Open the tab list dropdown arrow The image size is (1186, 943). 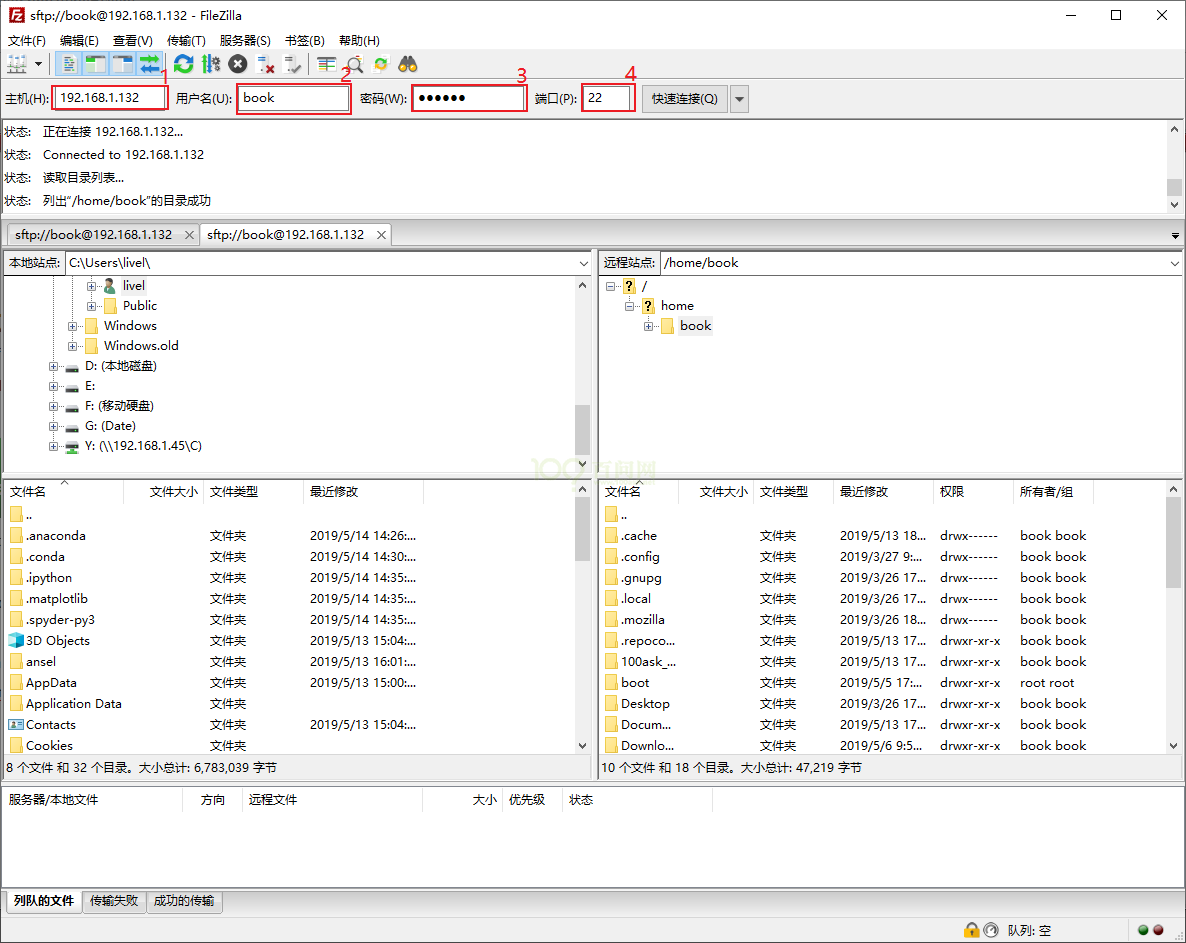pos(1175,236)
